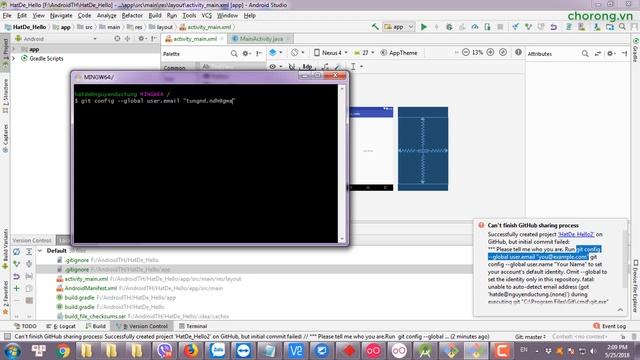The width and height of the screenshot is (640, 360).
Task: Click the Debug app bug icon
Action: [449, 27]
